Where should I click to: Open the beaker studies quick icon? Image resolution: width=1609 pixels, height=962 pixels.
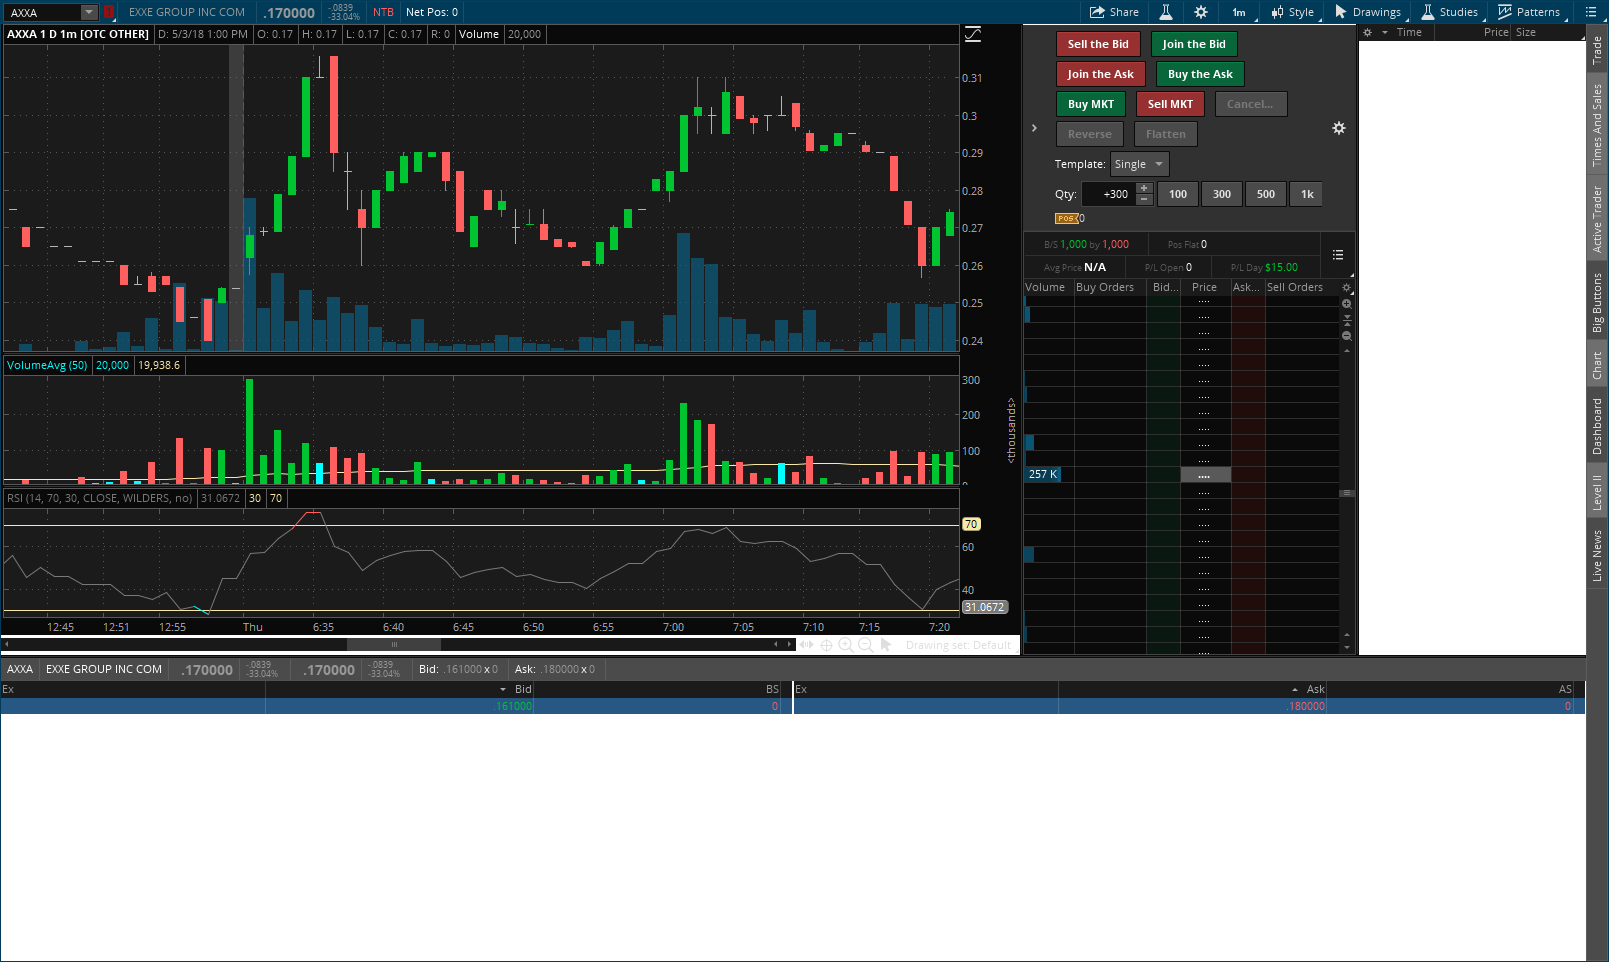(x=1166, y=12)
